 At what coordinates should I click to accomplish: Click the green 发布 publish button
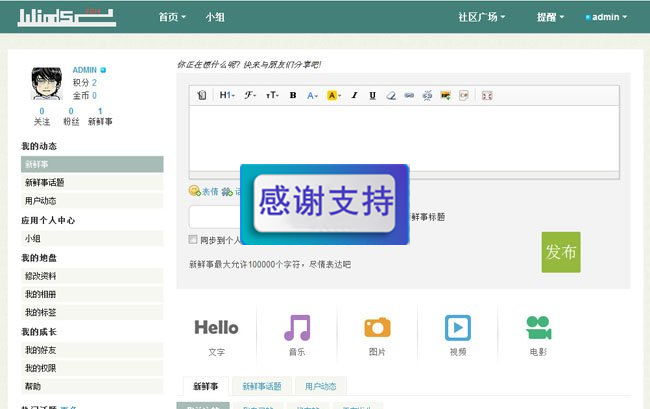coord(561,252)
